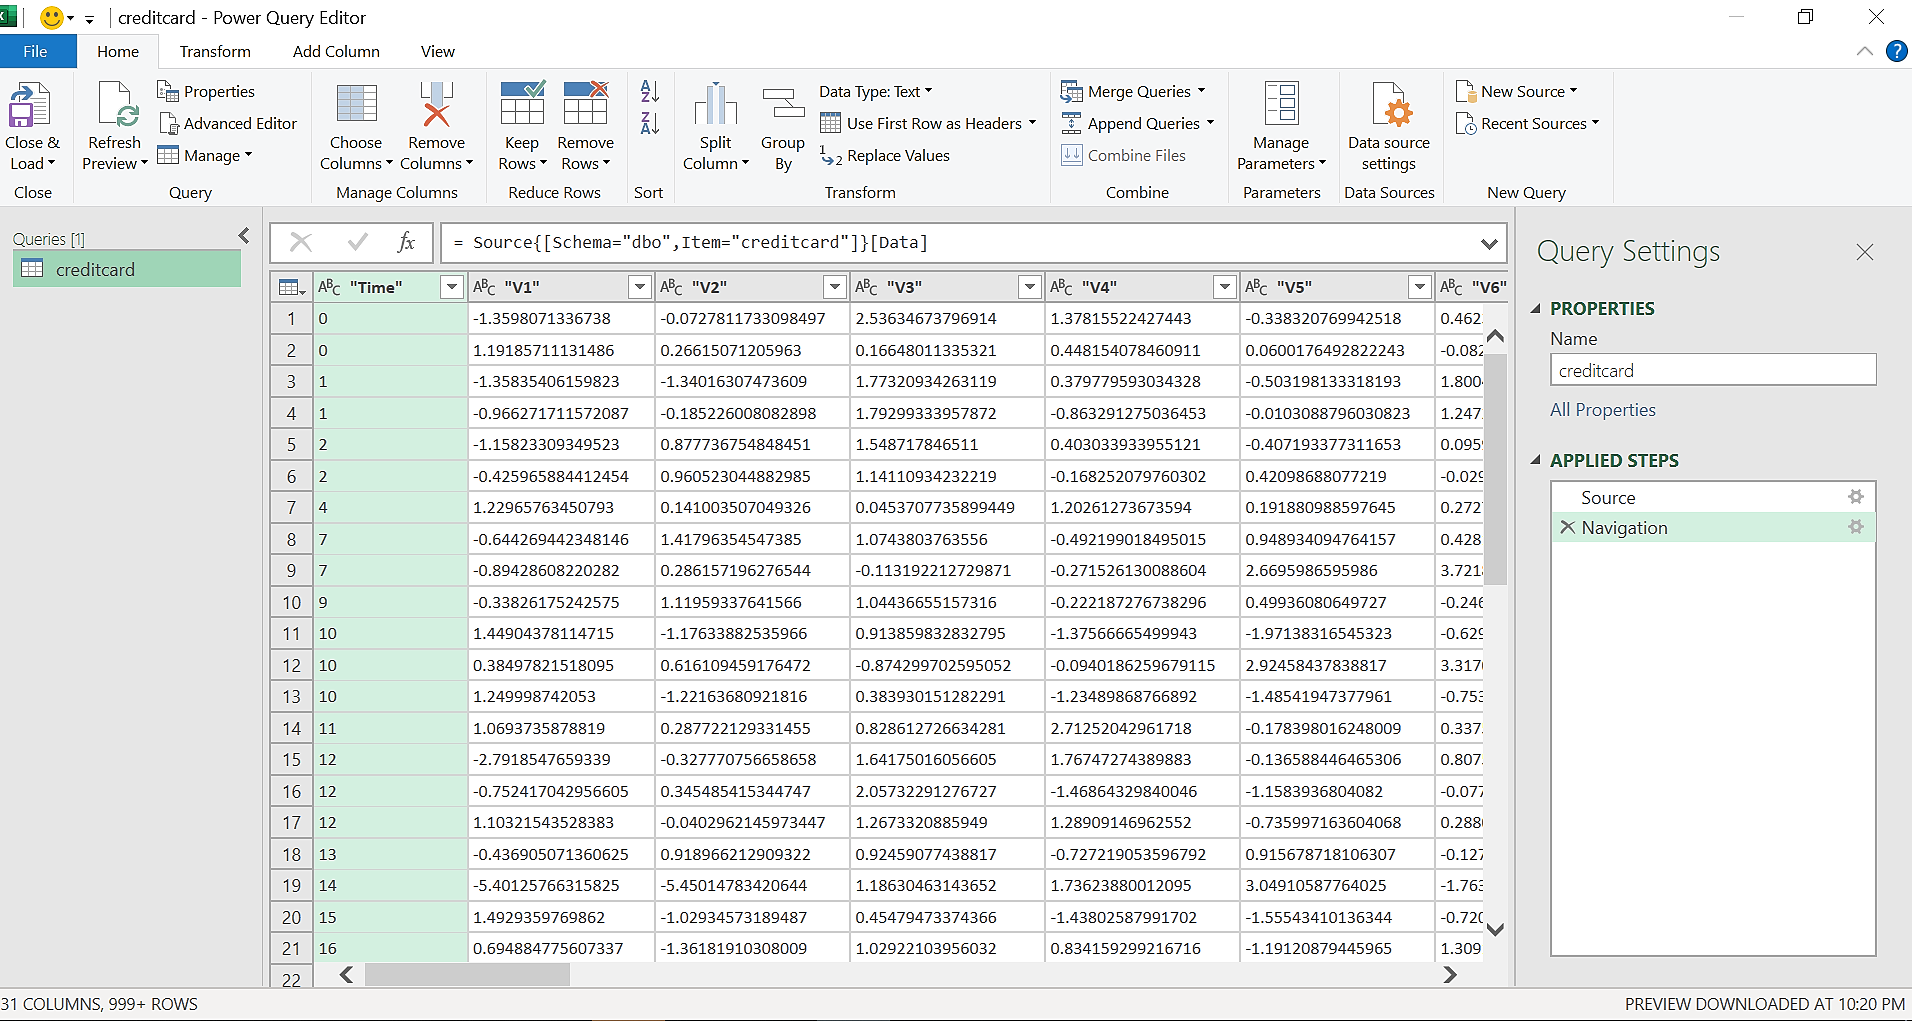
Task: Open Data source settings
Action: point(1389,127)
